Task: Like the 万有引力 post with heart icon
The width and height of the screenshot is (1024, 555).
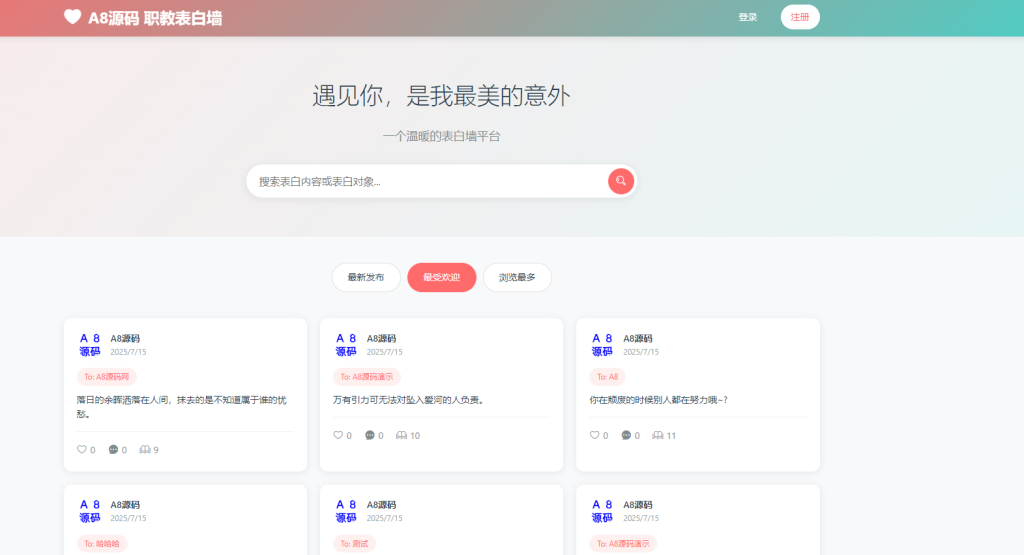Action: [x=338, y=435]
